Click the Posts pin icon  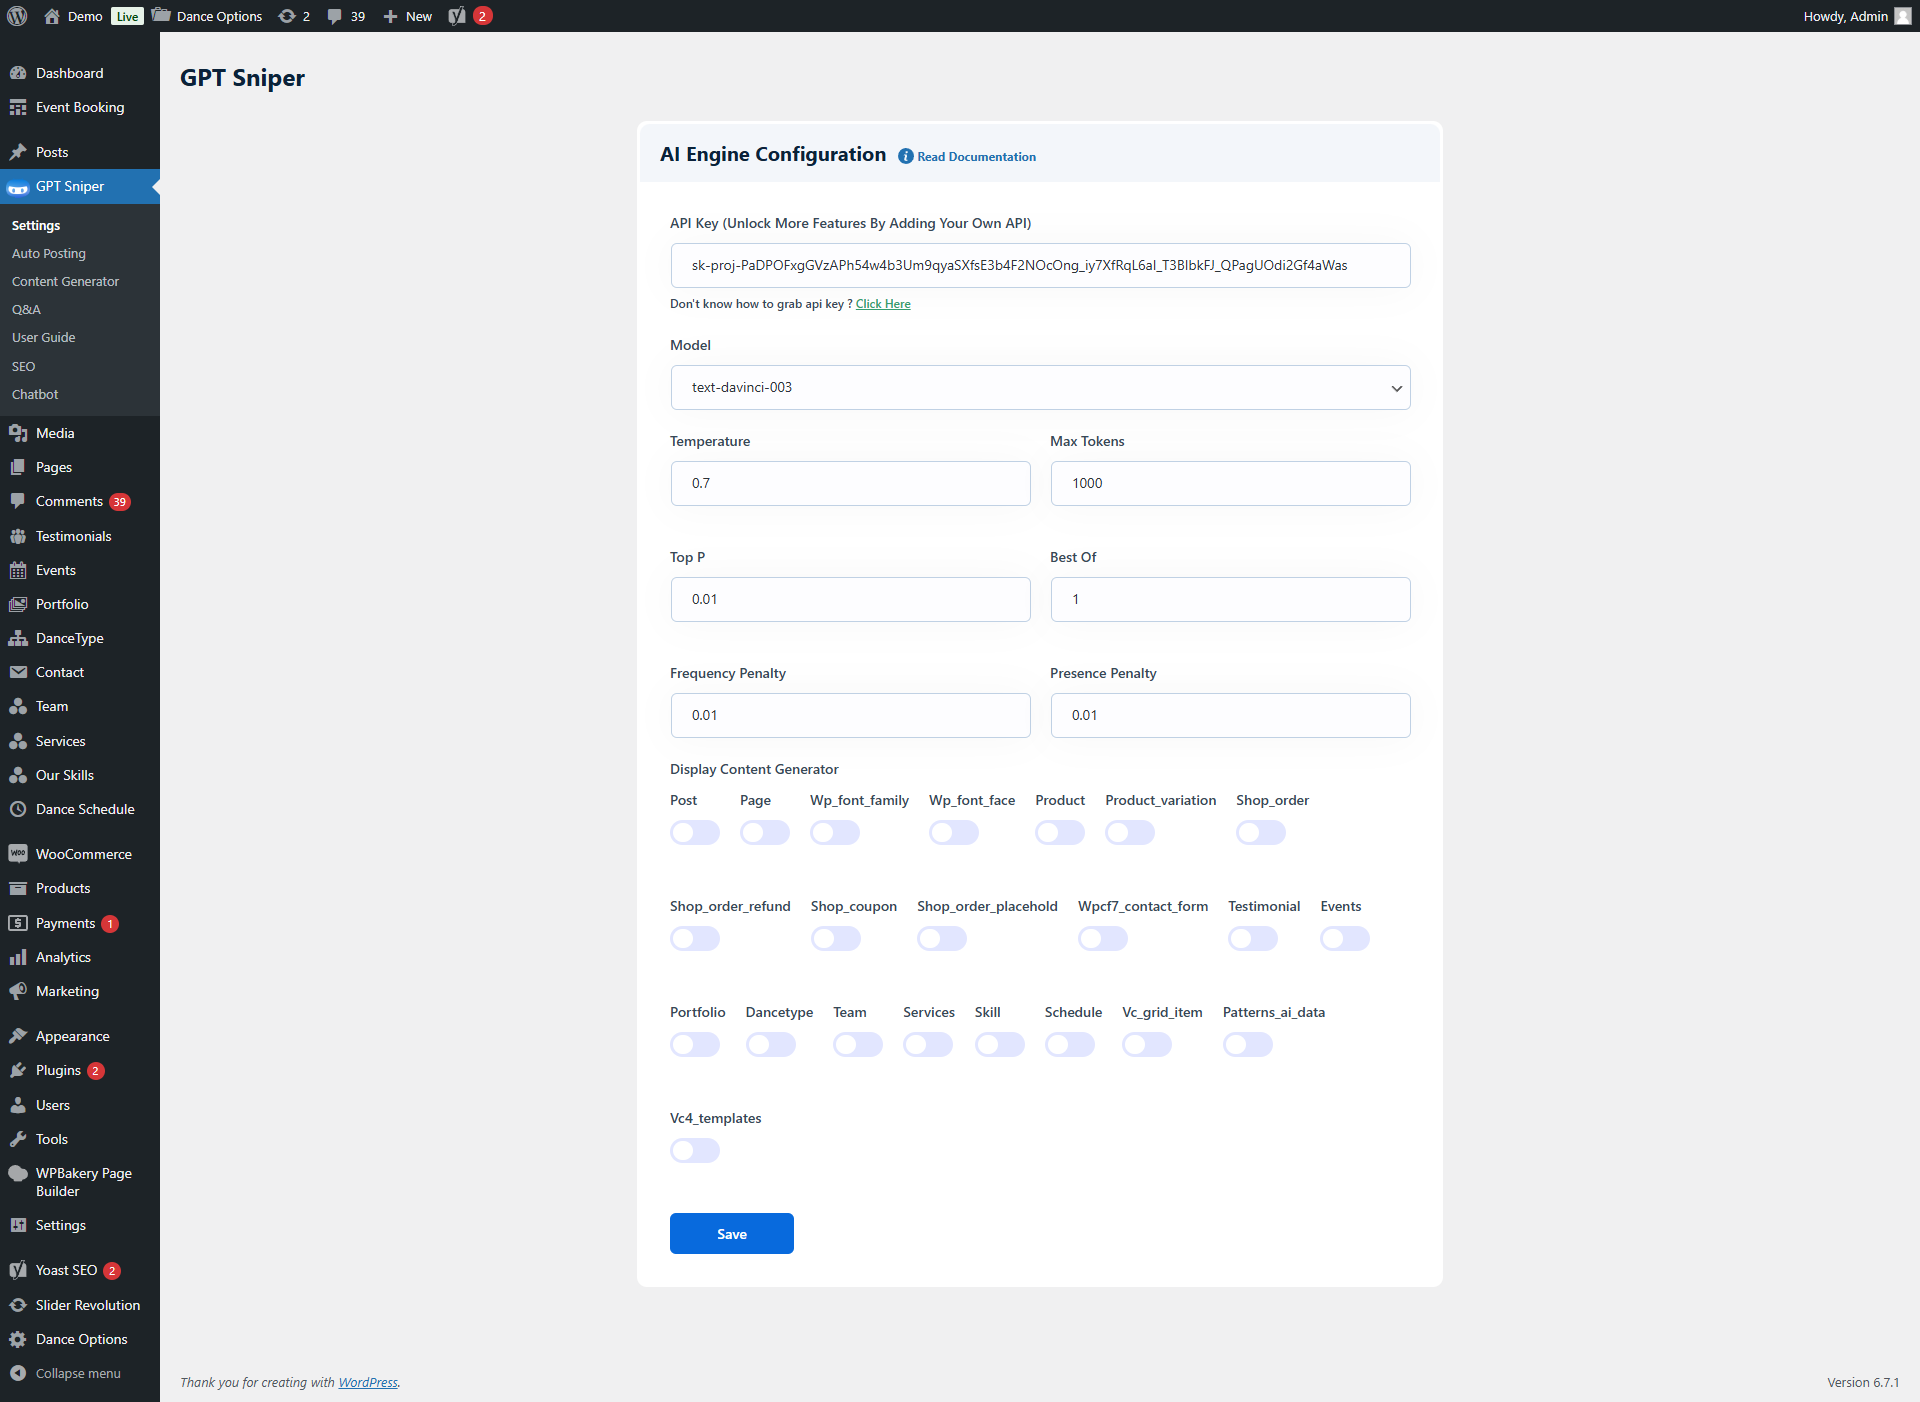18,152
